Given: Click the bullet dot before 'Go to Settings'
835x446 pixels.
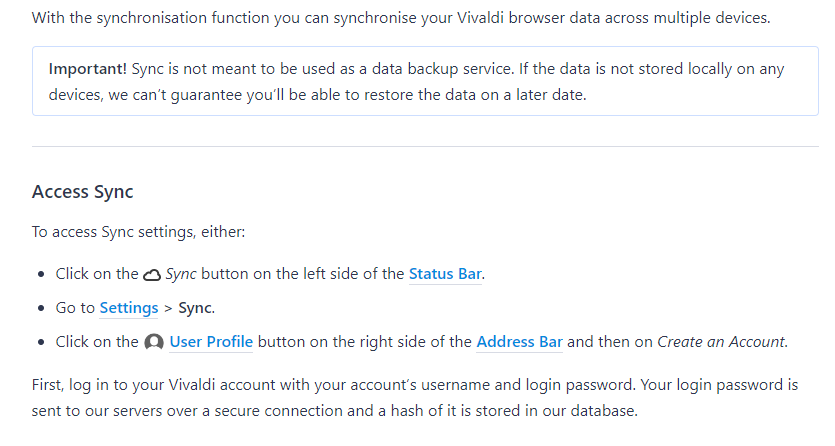Looking at the screenshot, I should pyautogui.click(x=42, y=308).
